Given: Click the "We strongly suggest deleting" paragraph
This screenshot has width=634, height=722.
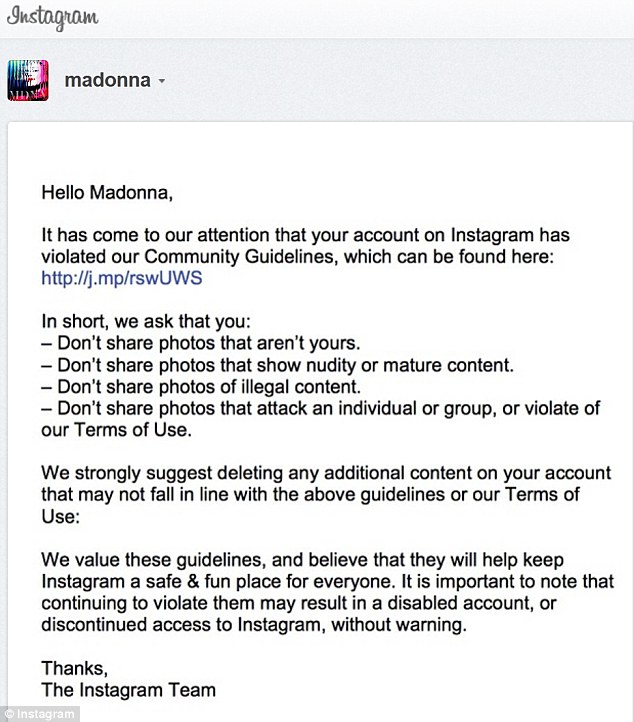Looking at the screenshot, I should click(326, 495).
